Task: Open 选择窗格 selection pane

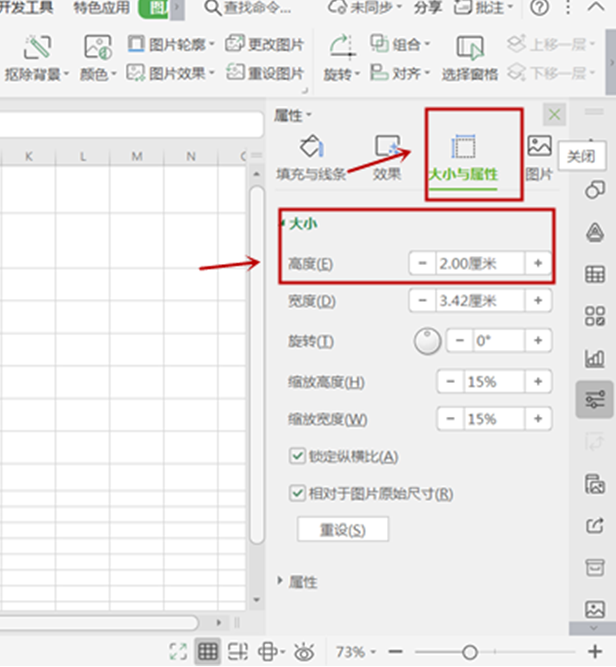Action: pos(470,59)
